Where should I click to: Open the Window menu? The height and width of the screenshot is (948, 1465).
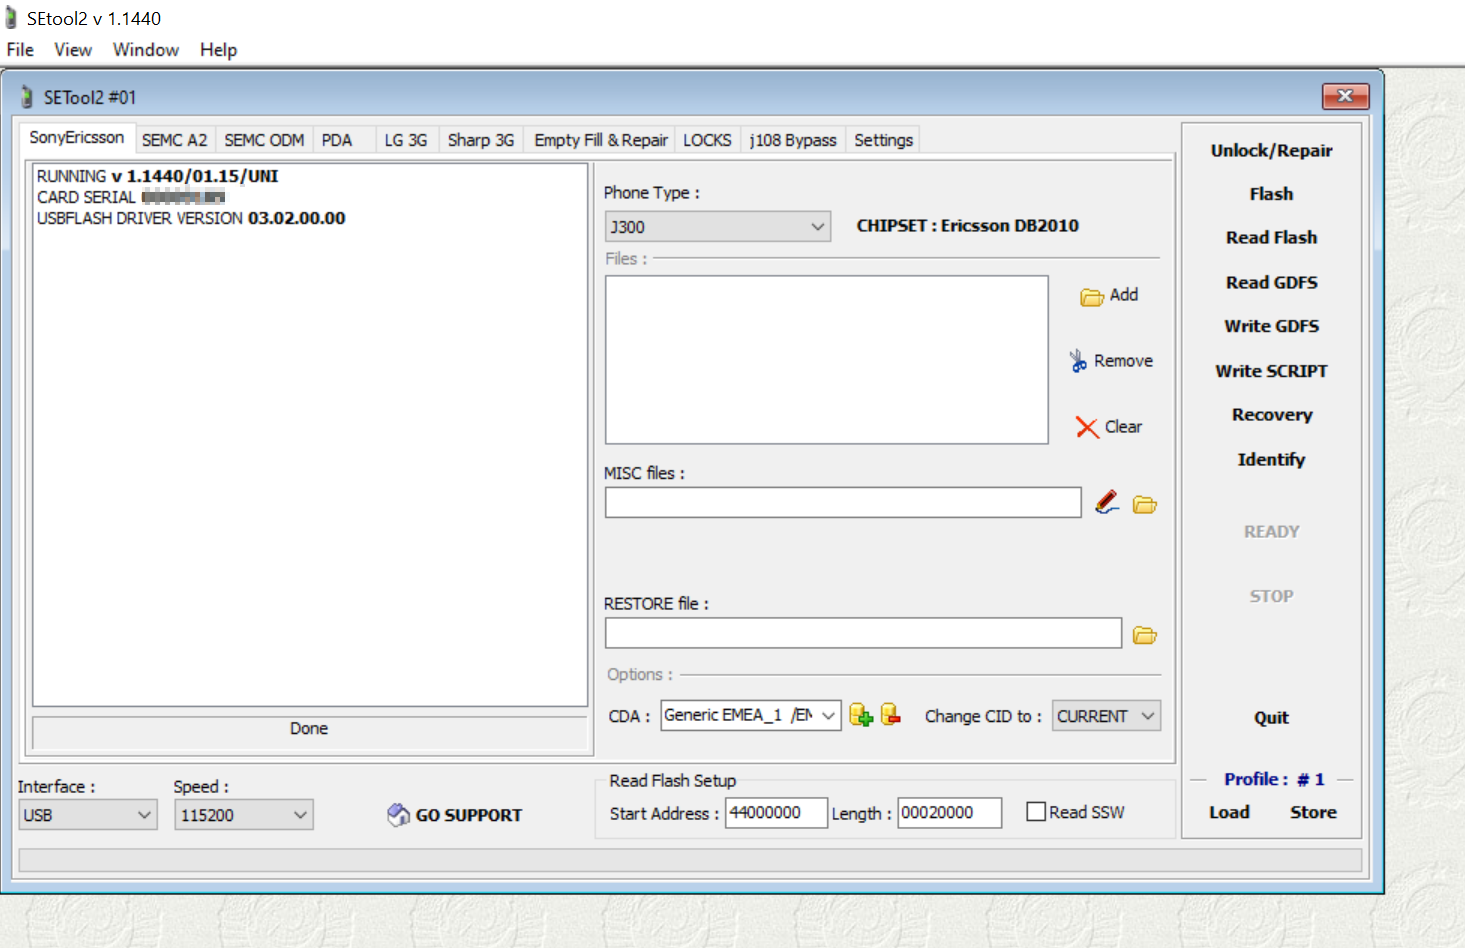pyautogui.click(x=146, y=50)
